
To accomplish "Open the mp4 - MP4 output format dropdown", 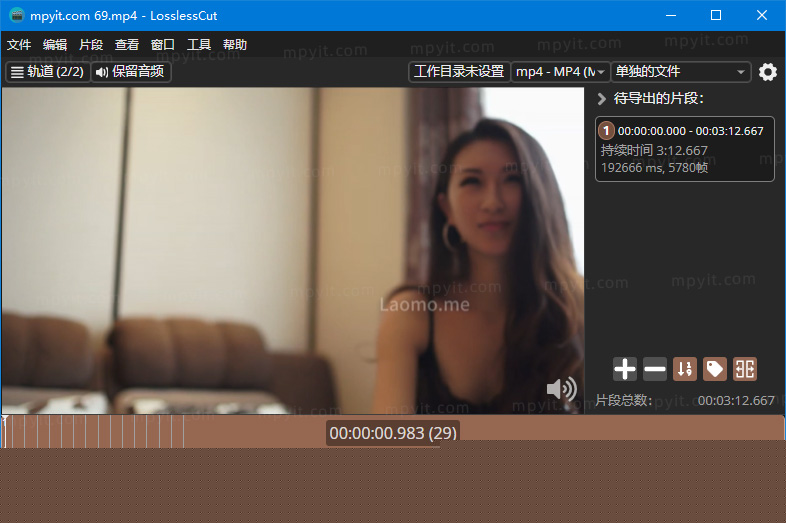I will tap(560, 72).
